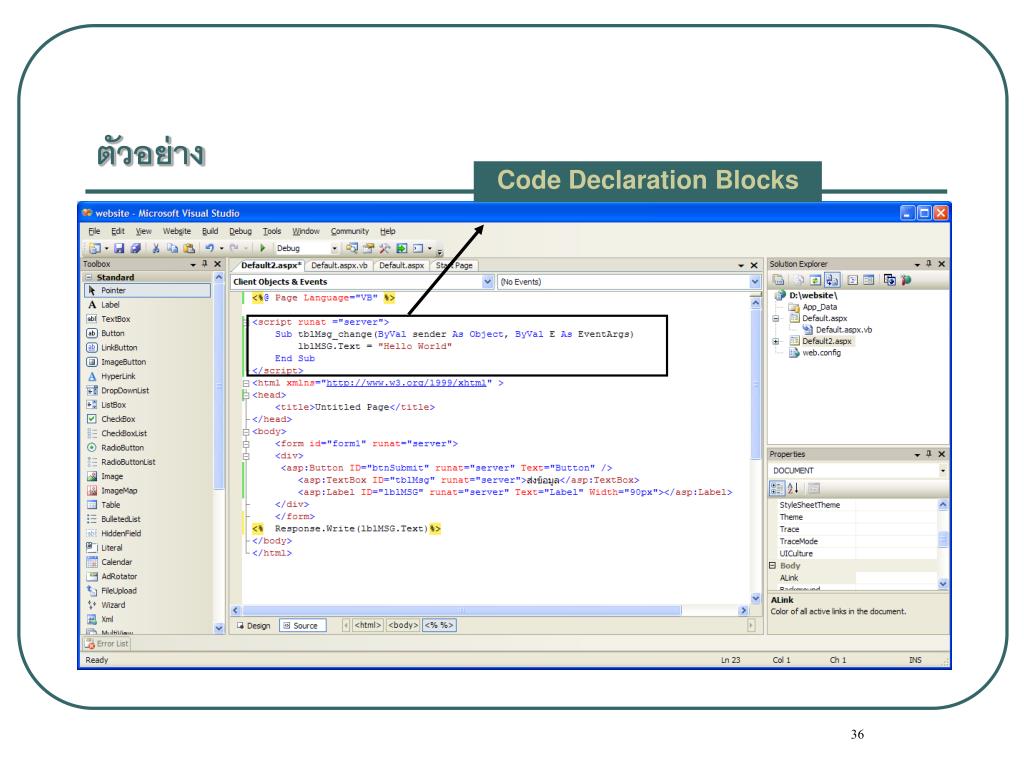Toggle auto-hide pin on the Toolbox panel

click(x=204, y=264)
